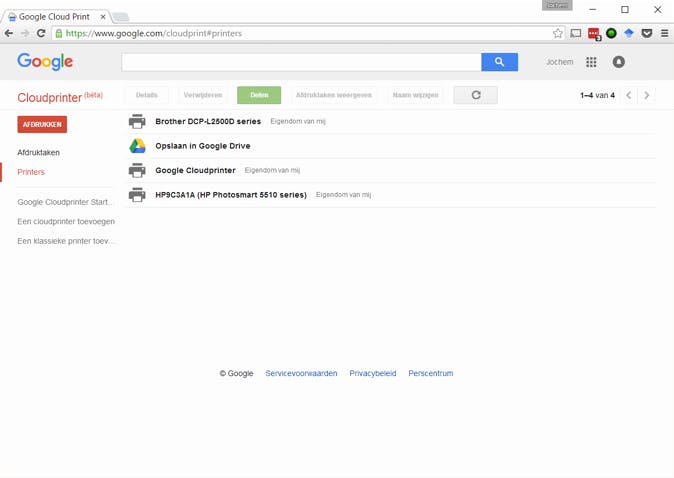This screenshot has height=478, width=674.
Task: Click the blue search magnifier button
Action: click(x=499, y=62)
